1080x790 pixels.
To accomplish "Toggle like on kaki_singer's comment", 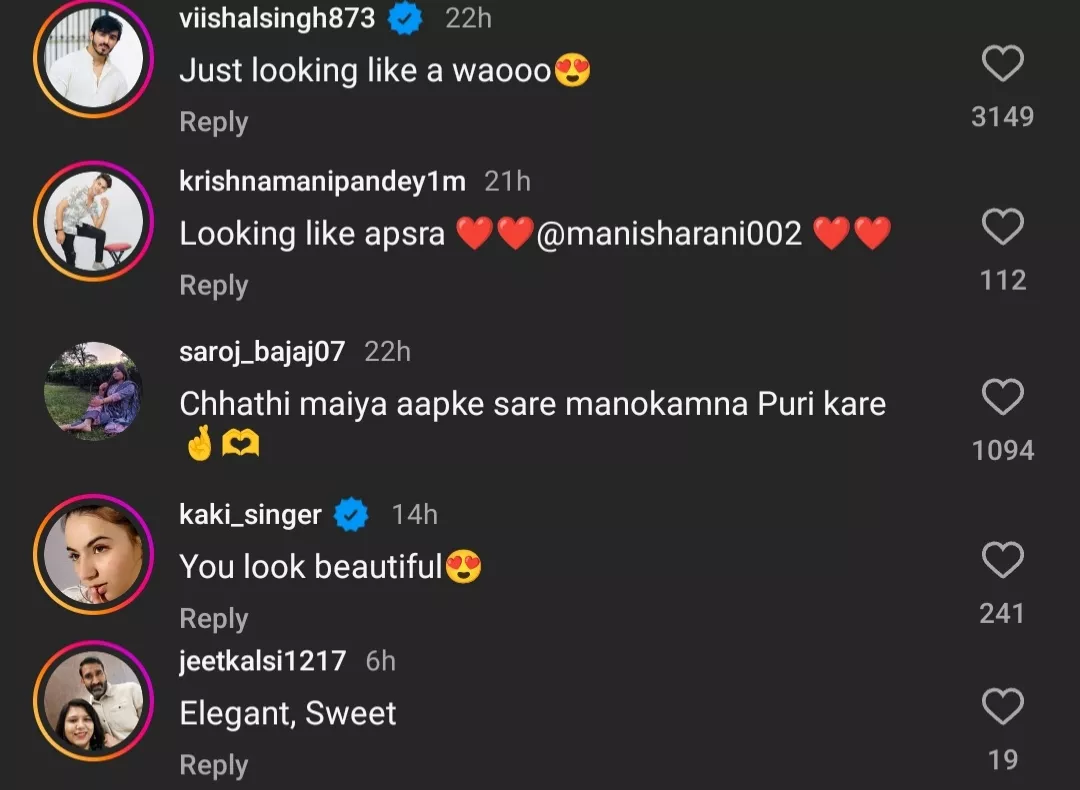I will [x=1003, y=560].
